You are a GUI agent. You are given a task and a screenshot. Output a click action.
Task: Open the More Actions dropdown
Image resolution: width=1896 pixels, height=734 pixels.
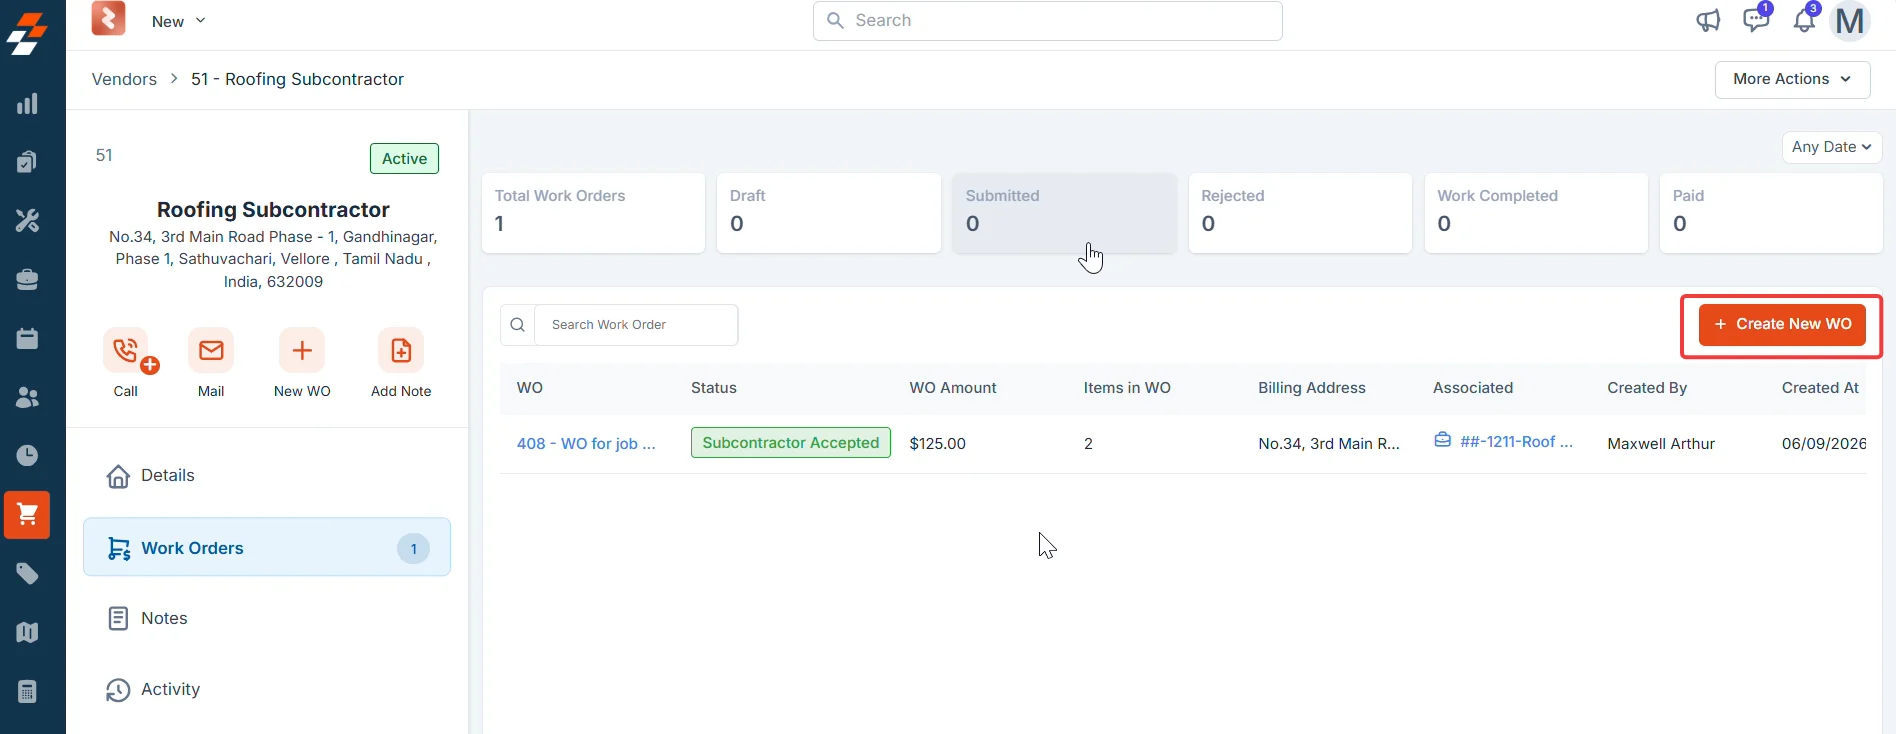pyautogui.click(x=1793, y=80)
